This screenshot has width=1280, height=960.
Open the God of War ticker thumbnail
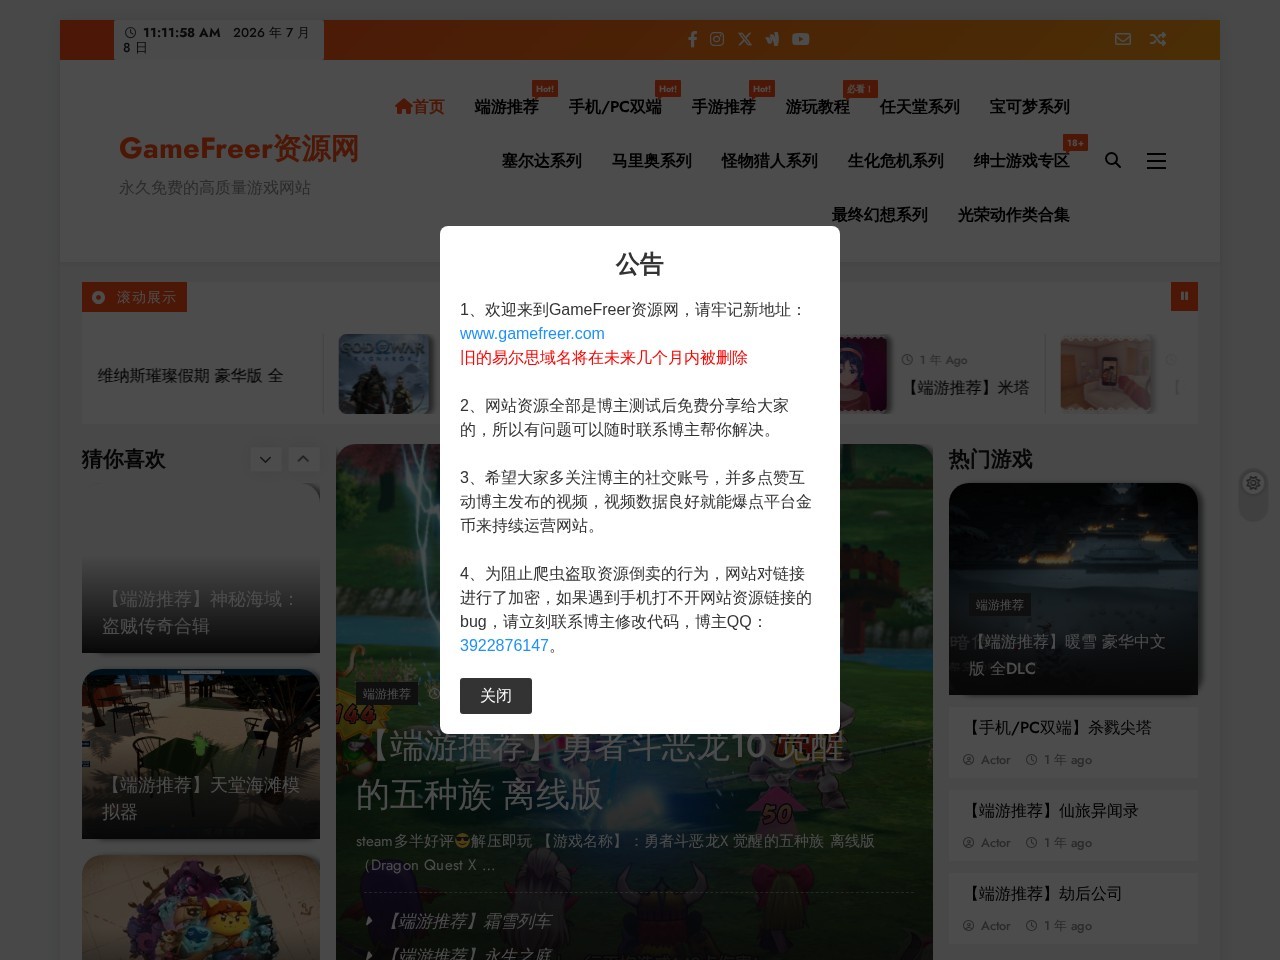pyautogui.click(x=386, y=374)
